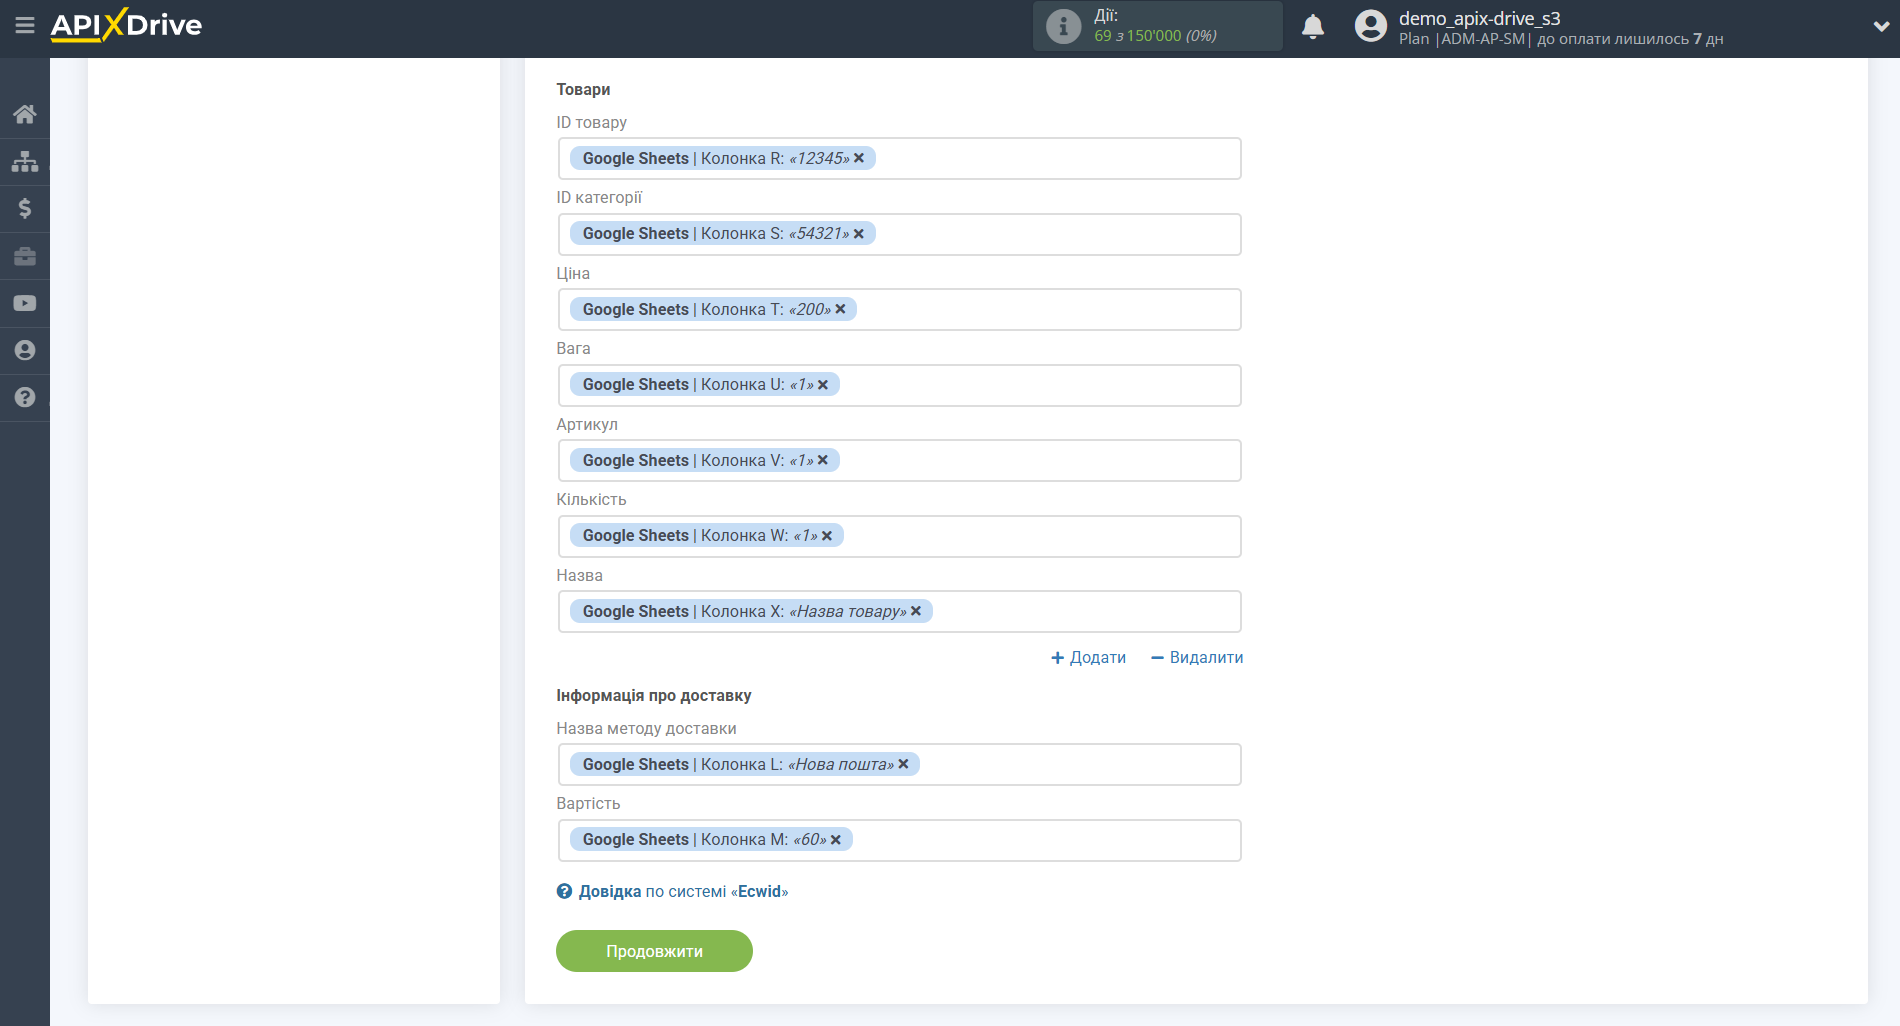Open the help question mark sidebar icon
1900x1026 pixels.
pyautogui.click(x=25, y=397)
